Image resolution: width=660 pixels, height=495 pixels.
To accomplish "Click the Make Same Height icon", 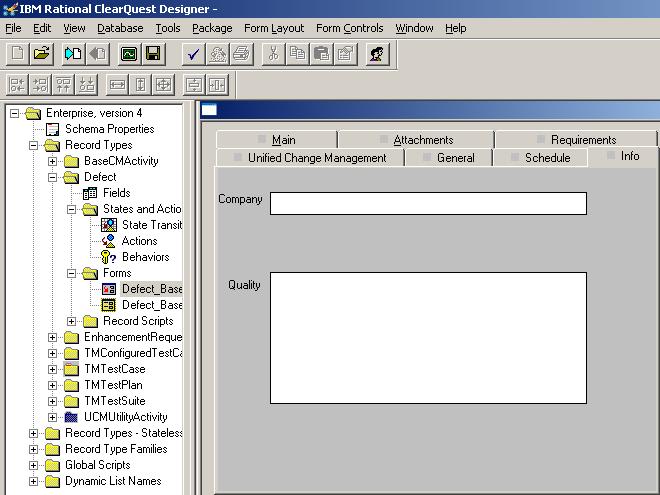I will 140,85.
